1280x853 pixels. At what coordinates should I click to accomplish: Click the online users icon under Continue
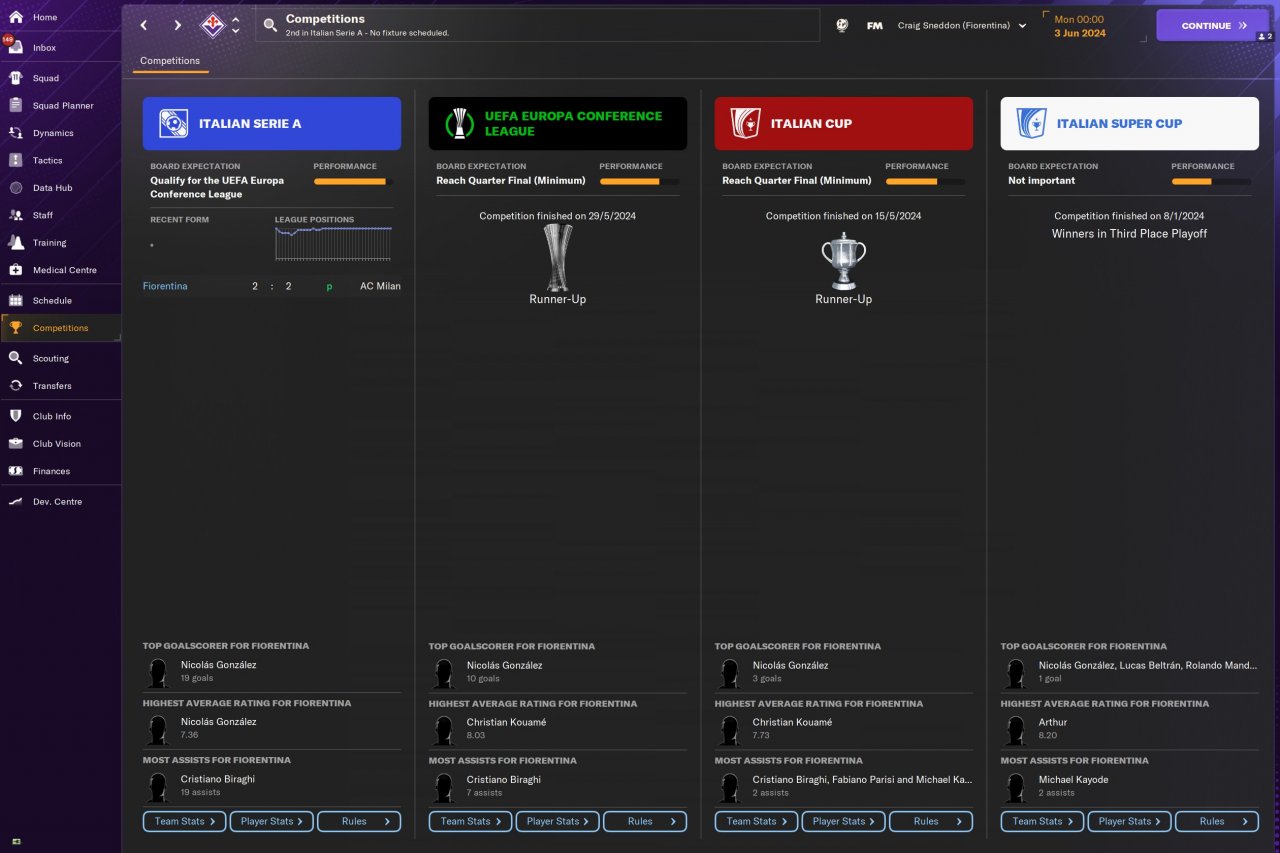1265,37
